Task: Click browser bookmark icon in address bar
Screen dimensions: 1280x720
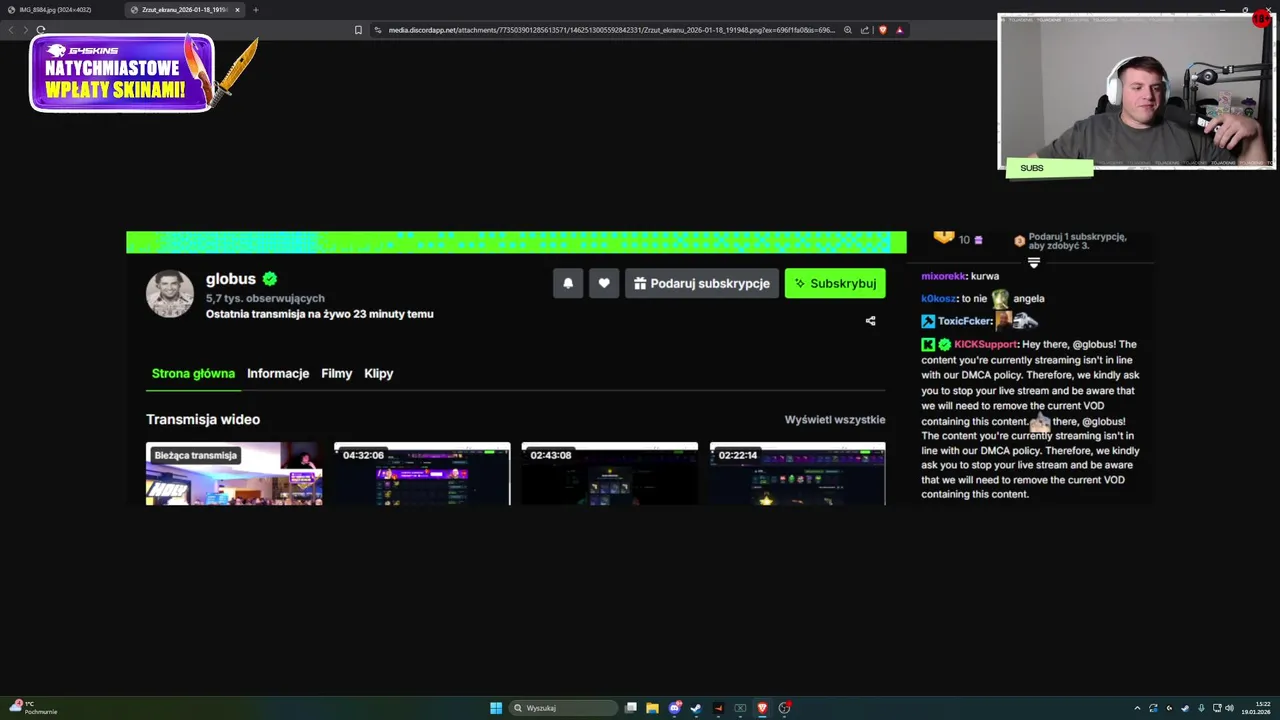Action: (x=358, y=30)
